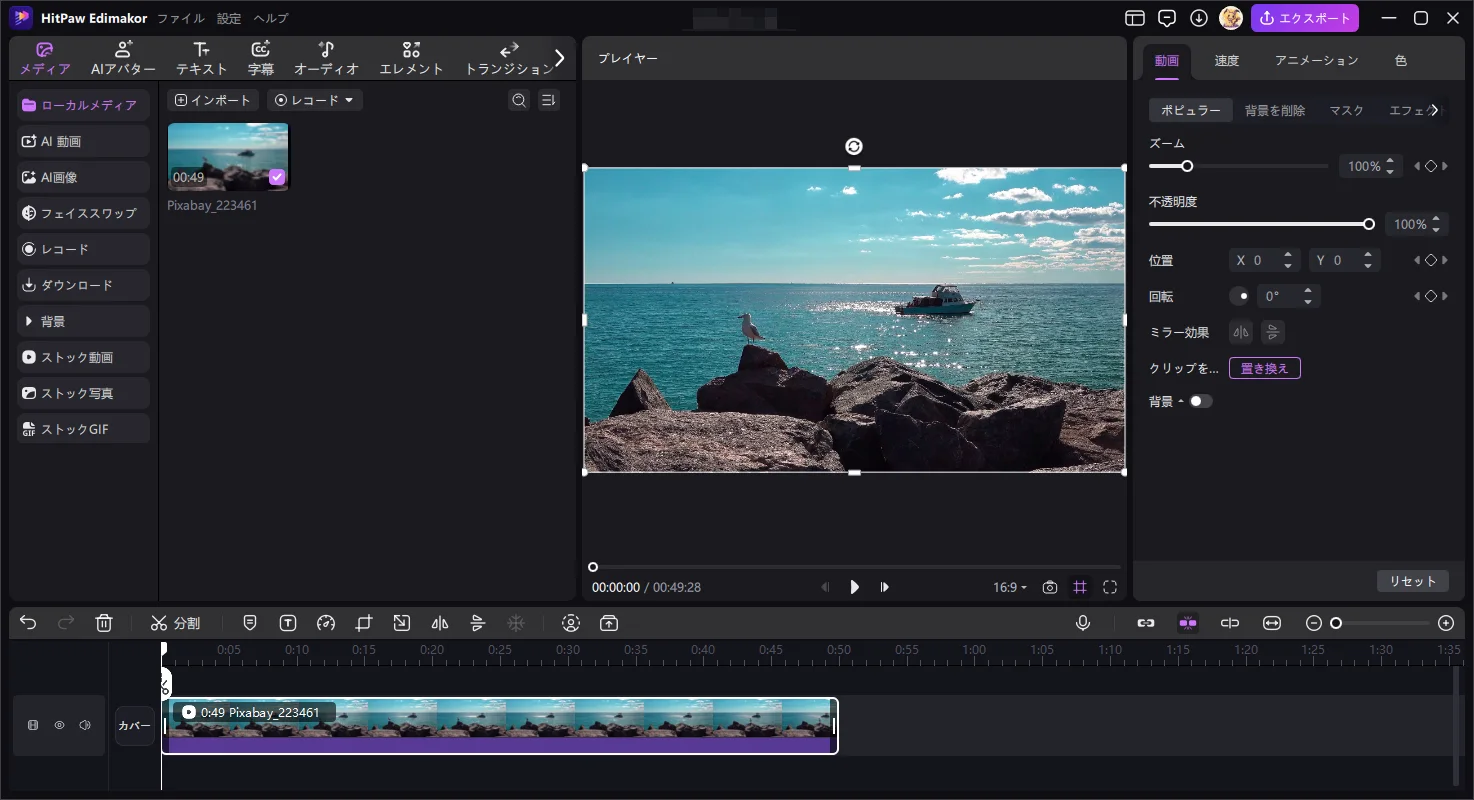
Task: Open the エレメント tab
Action: 411,59
